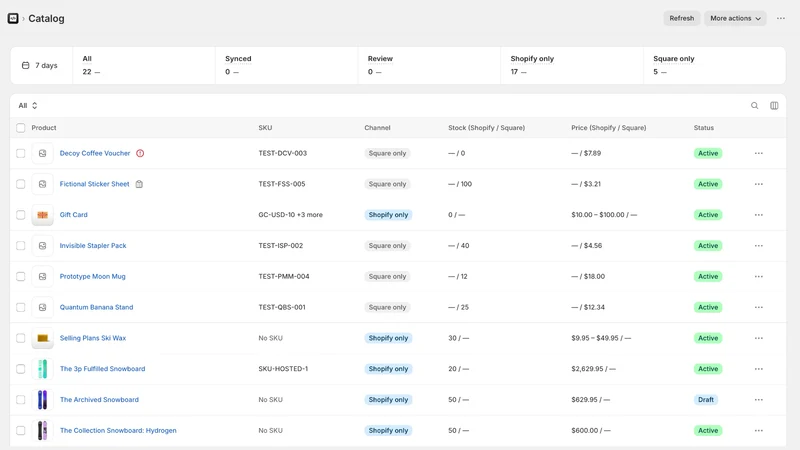Click the placeholder image icon for Fictional Sticker Sheet
This screenshot has width=800, height=450.
(42, 184)
